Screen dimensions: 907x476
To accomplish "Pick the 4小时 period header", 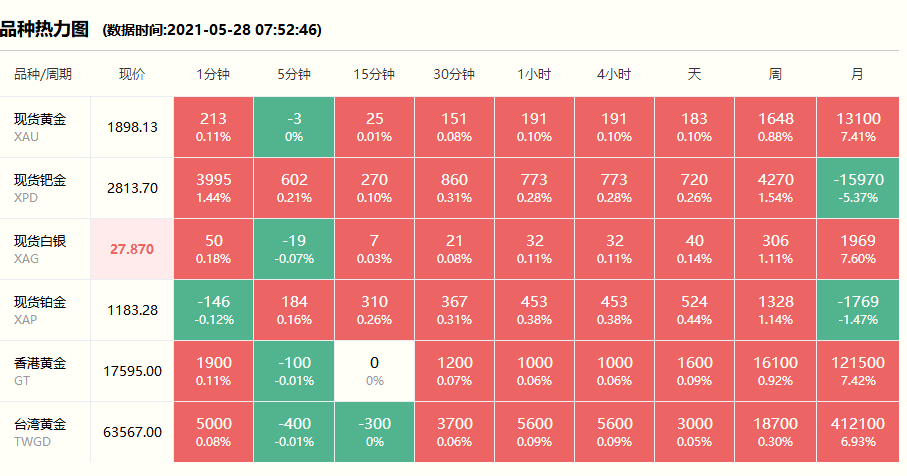I will coord(614,75).
